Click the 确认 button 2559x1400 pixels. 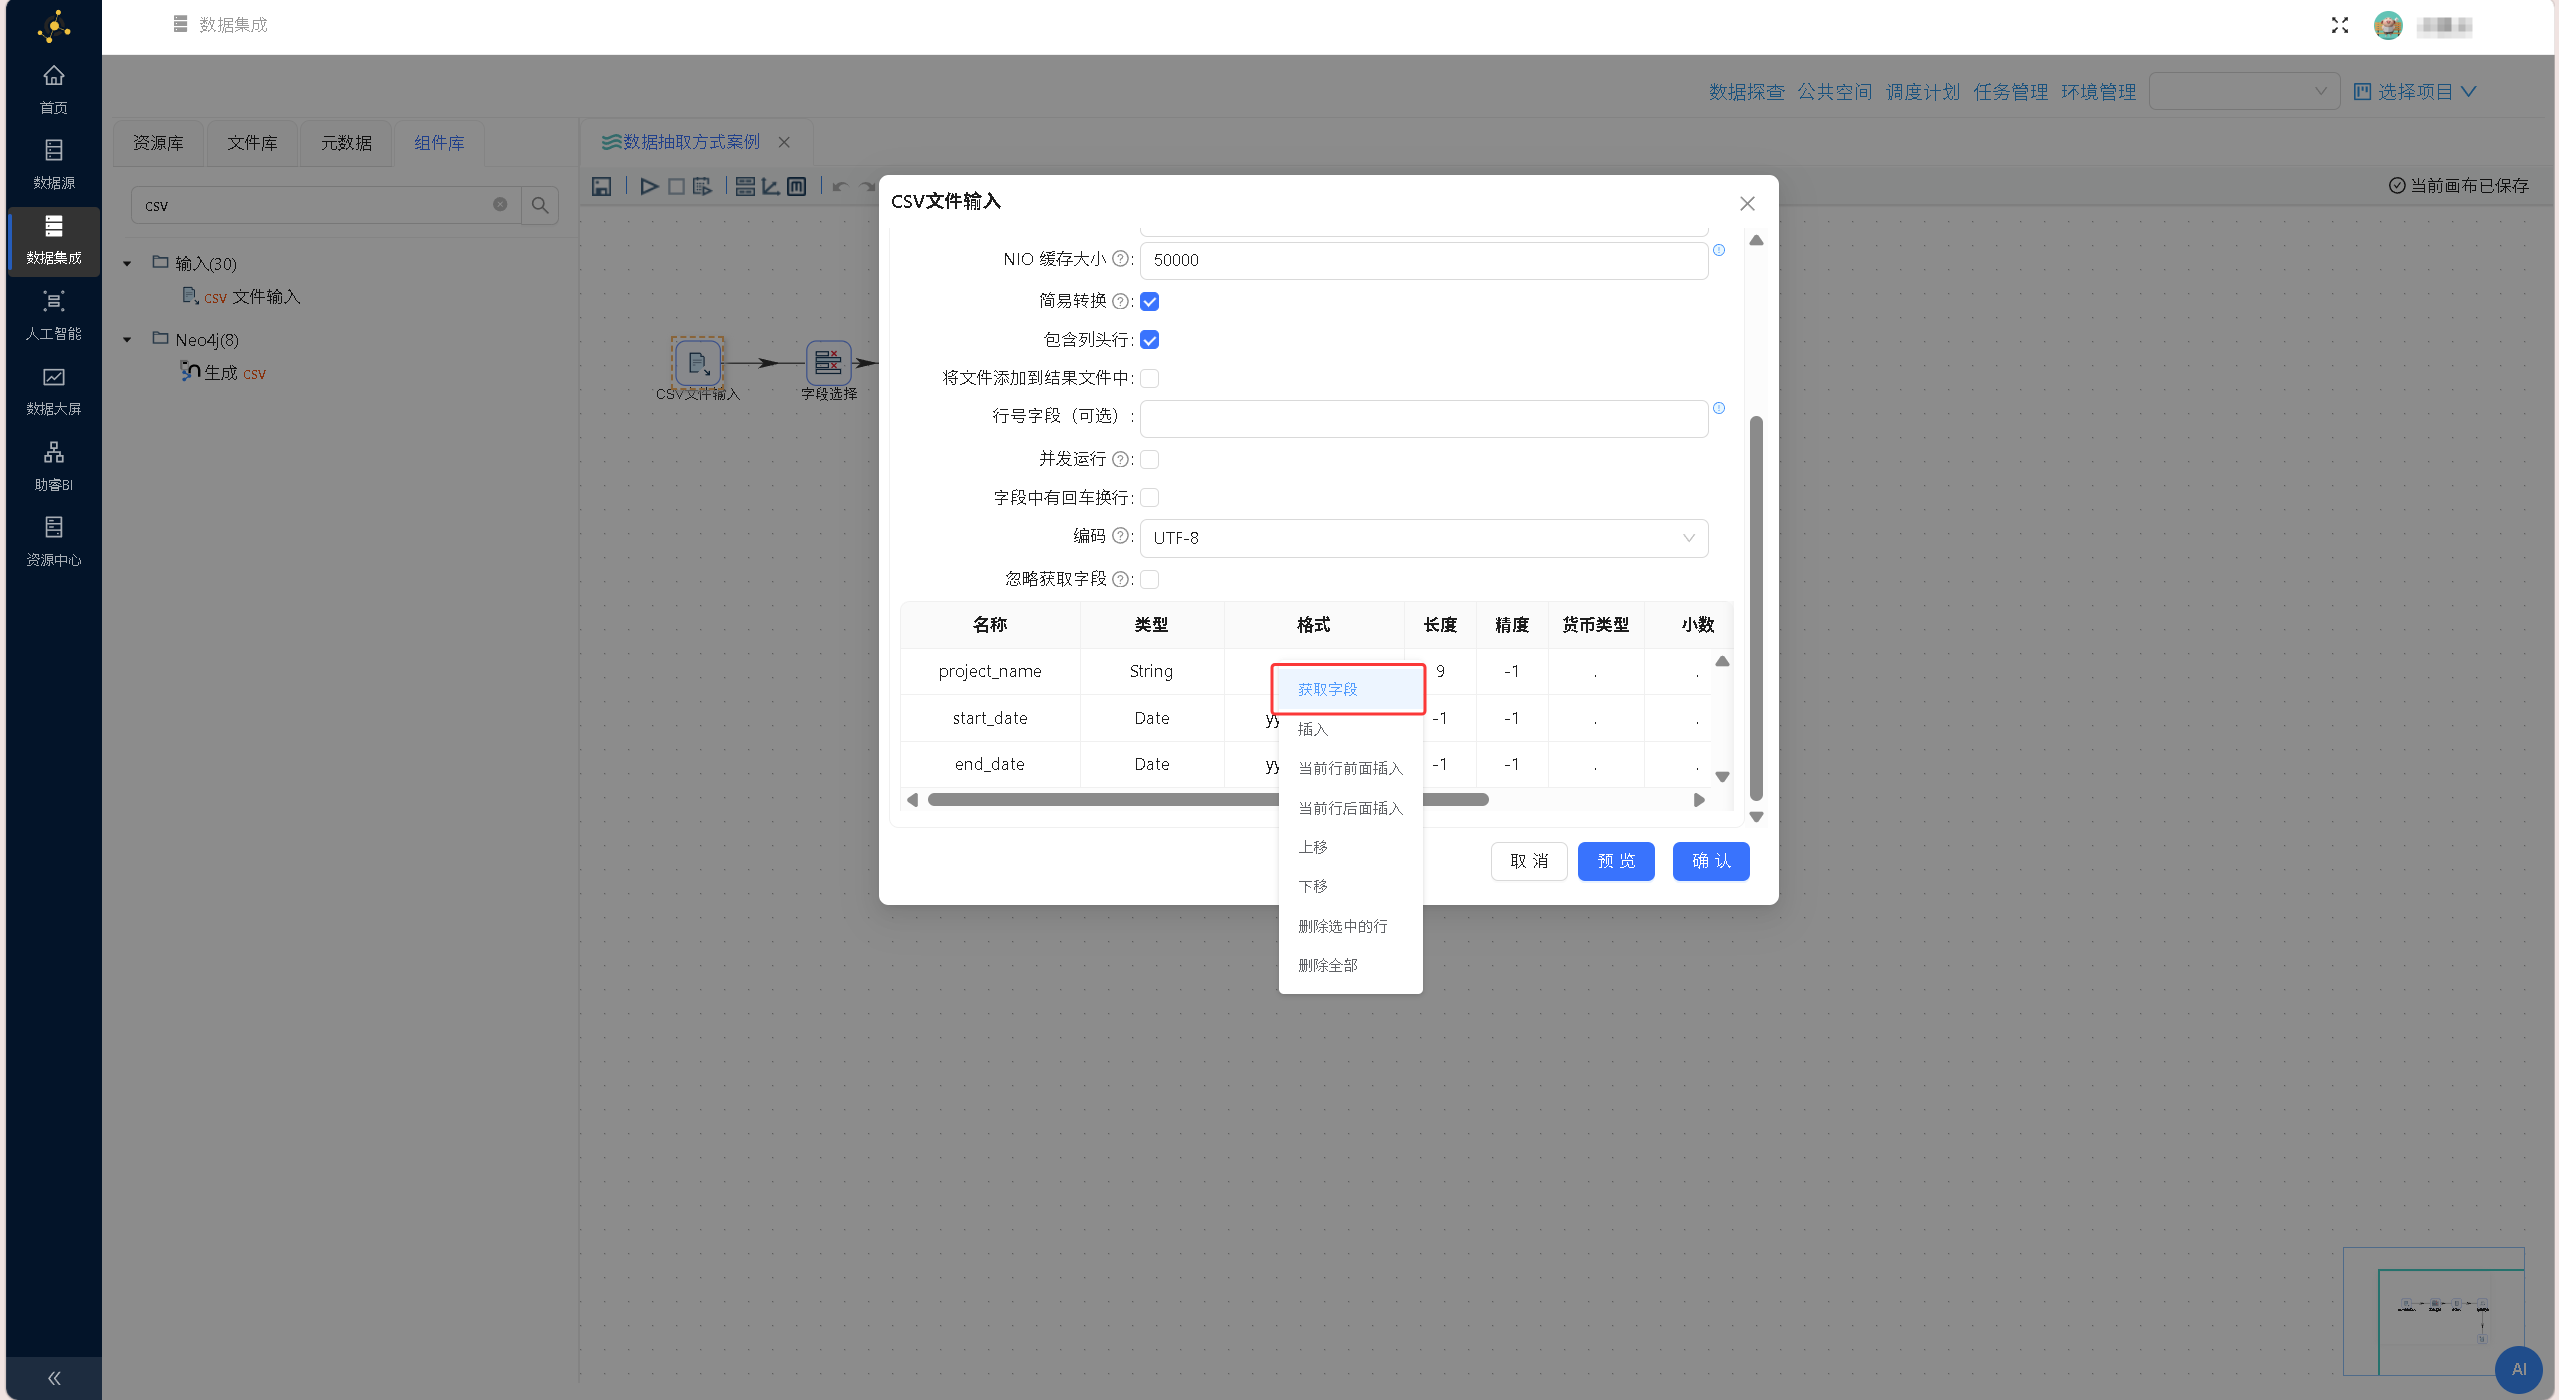[1711, 861]
